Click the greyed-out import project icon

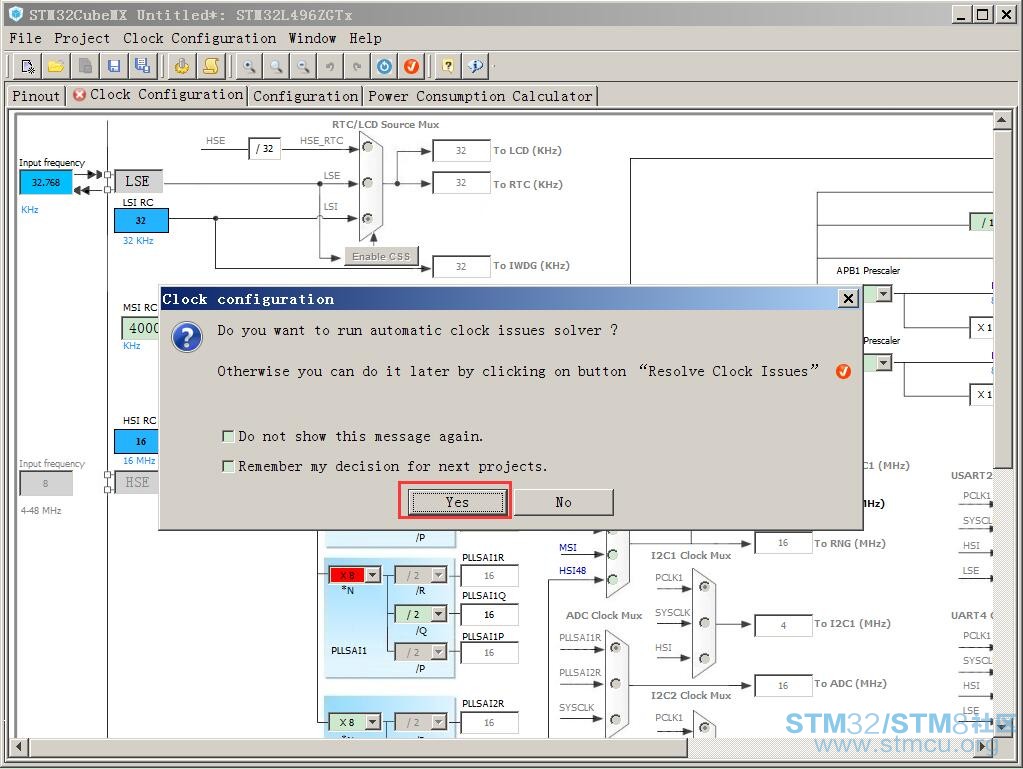point(85,66)
